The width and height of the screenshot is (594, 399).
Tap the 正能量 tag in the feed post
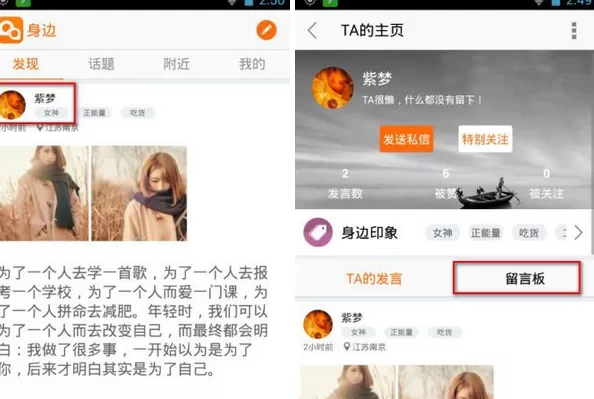tap(94, 113)
